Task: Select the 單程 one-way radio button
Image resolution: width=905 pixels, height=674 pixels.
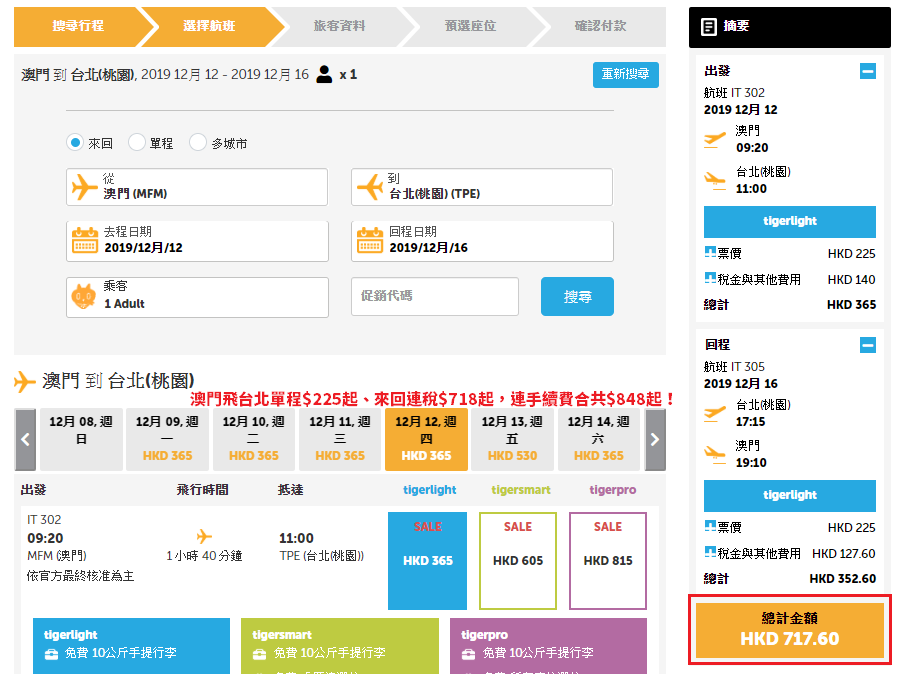Action: [137, 142]
